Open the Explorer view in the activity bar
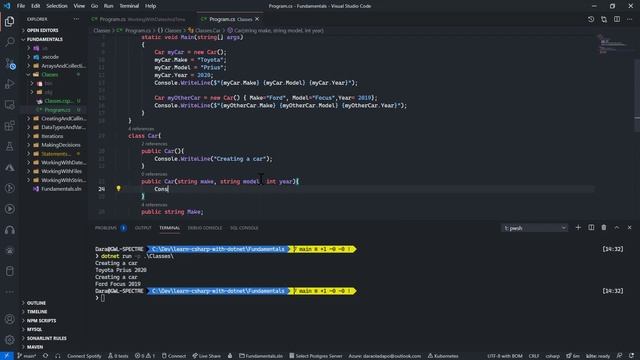This screenshot has height=360, width=640. click(x=9, y=21)
